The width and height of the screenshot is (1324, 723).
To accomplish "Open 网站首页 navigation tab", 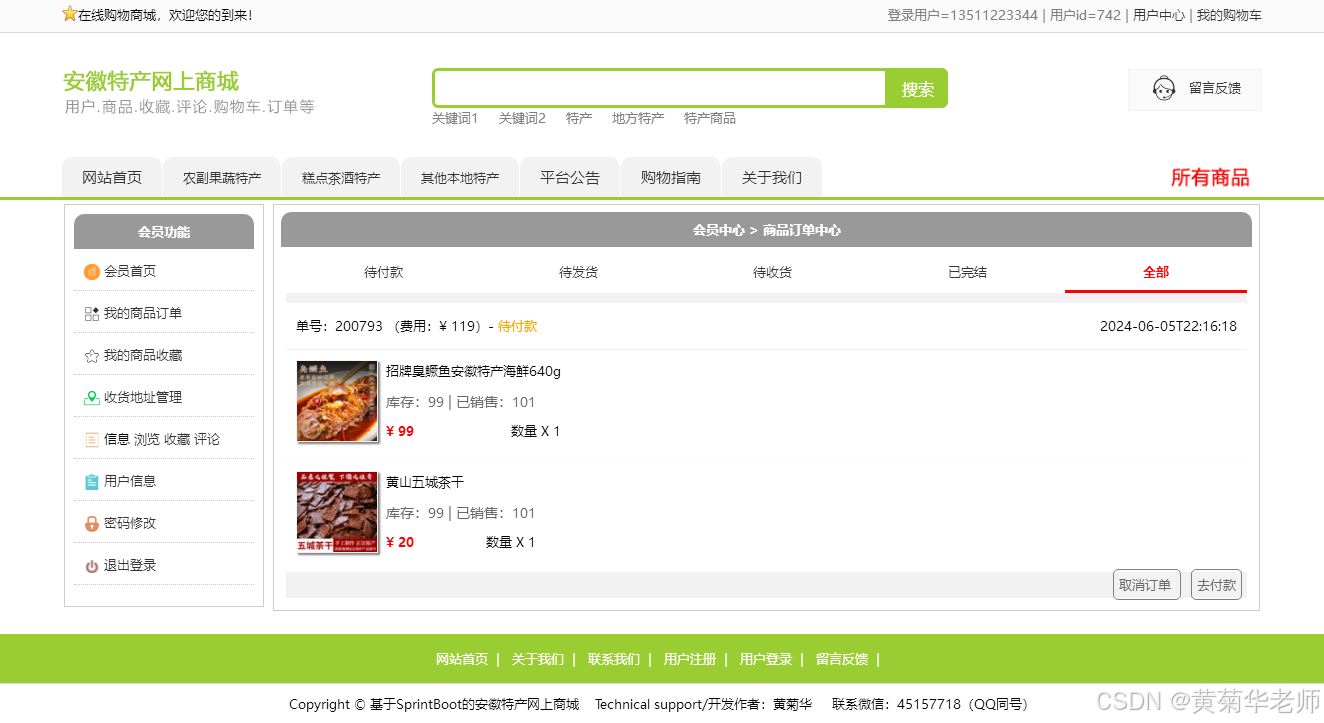I will (x=112, y=177).
